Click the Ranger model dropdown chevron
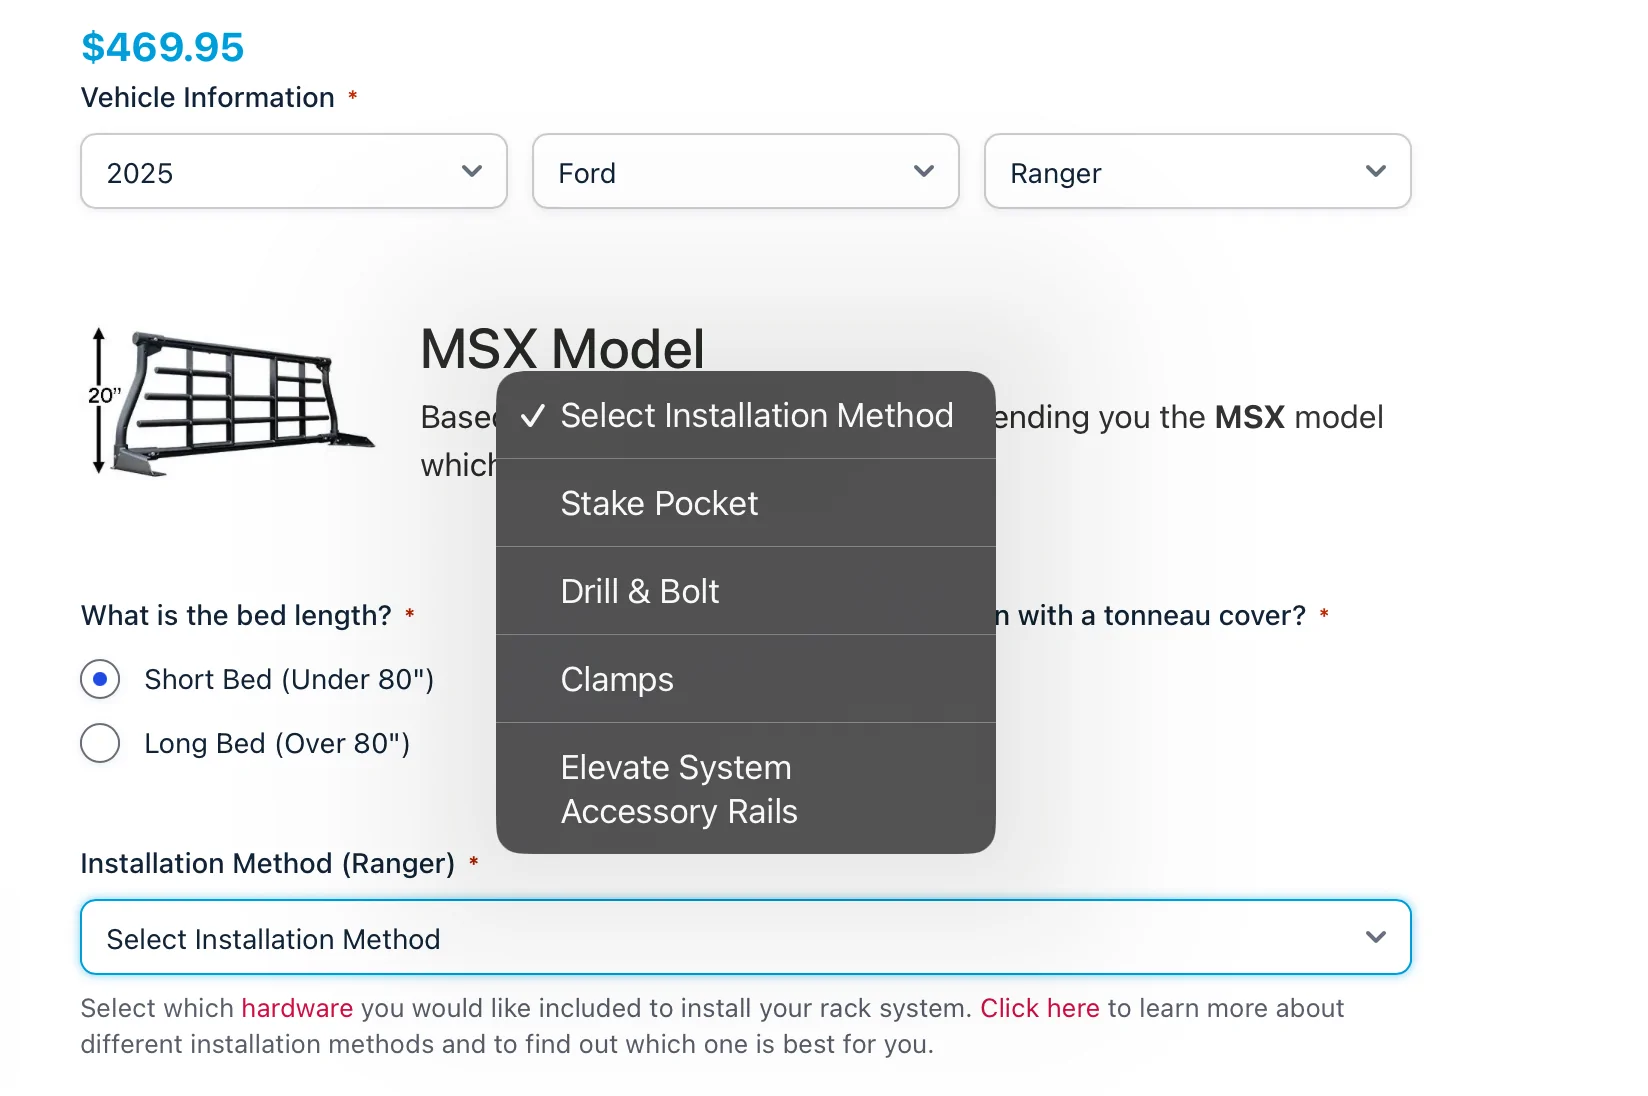Screen dimensions: 1648x1096 tap(1376, 171)
